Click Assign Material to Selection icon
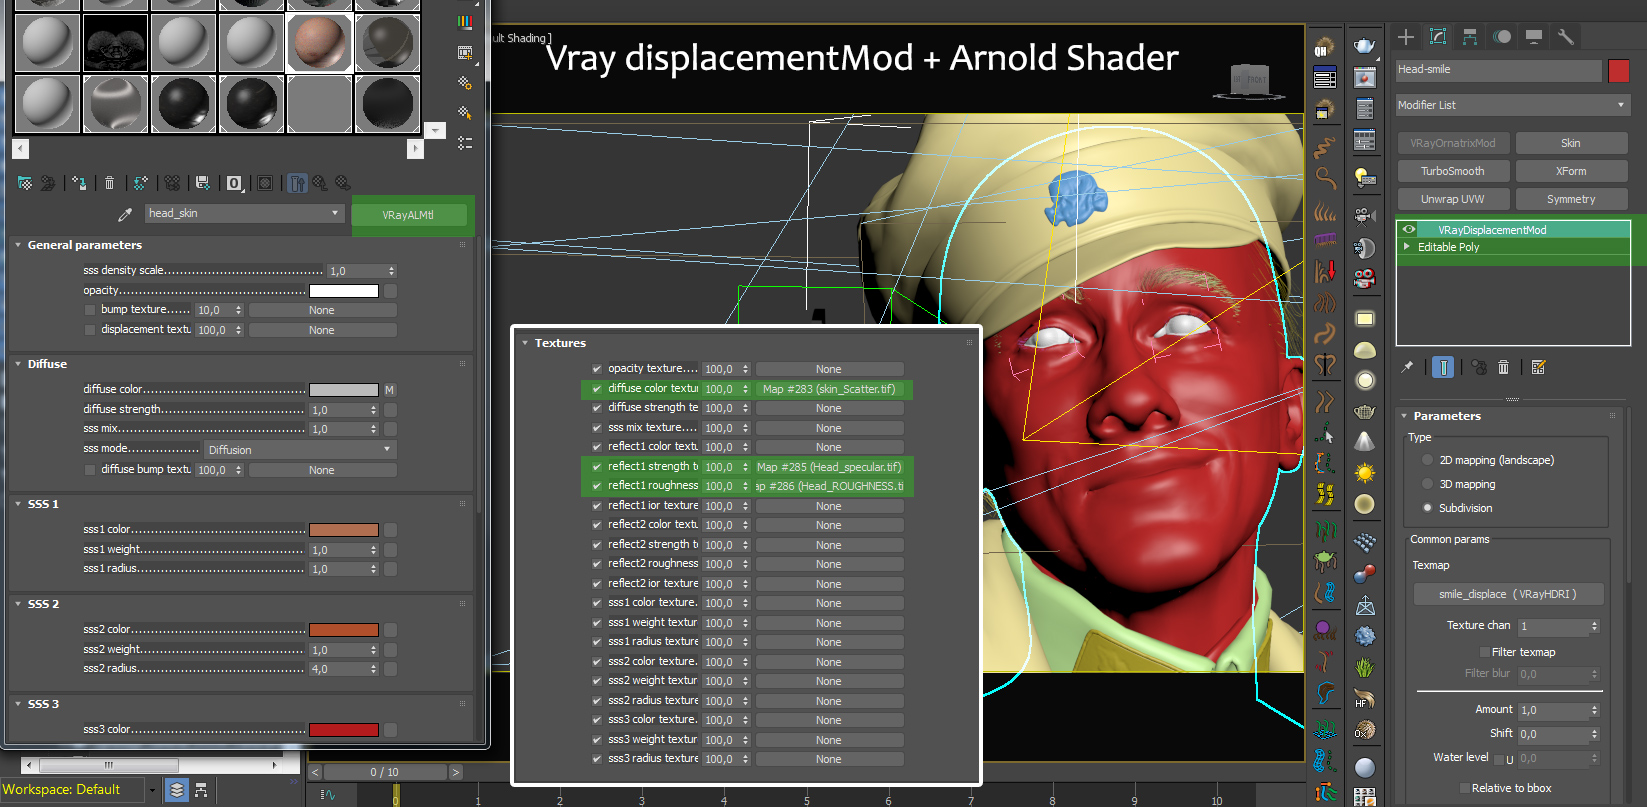The height and width of the screenshot is (807, 1647). [x=79, y=183]
